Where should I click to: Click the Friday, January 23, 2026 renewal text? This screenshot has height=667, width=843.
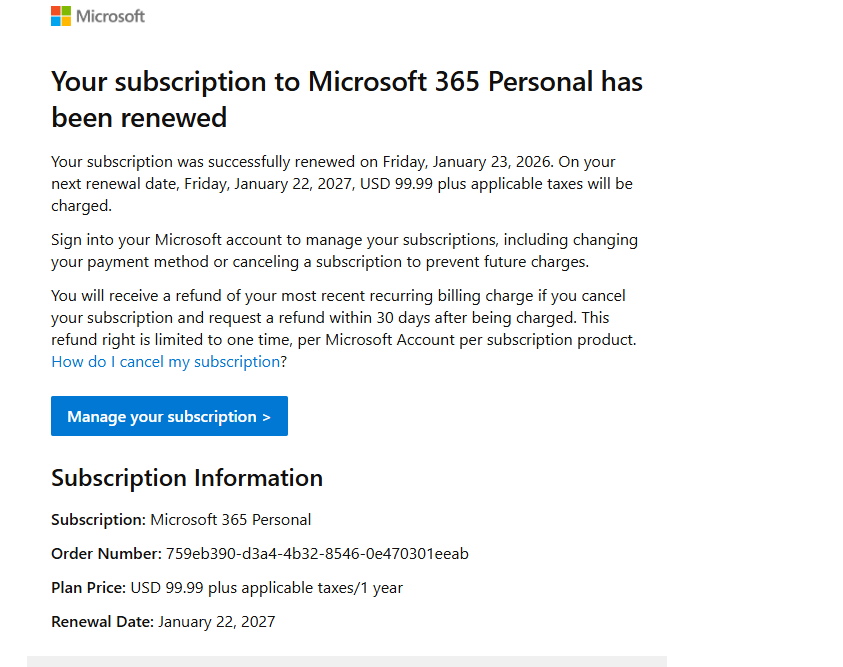(x=468, y=162)
